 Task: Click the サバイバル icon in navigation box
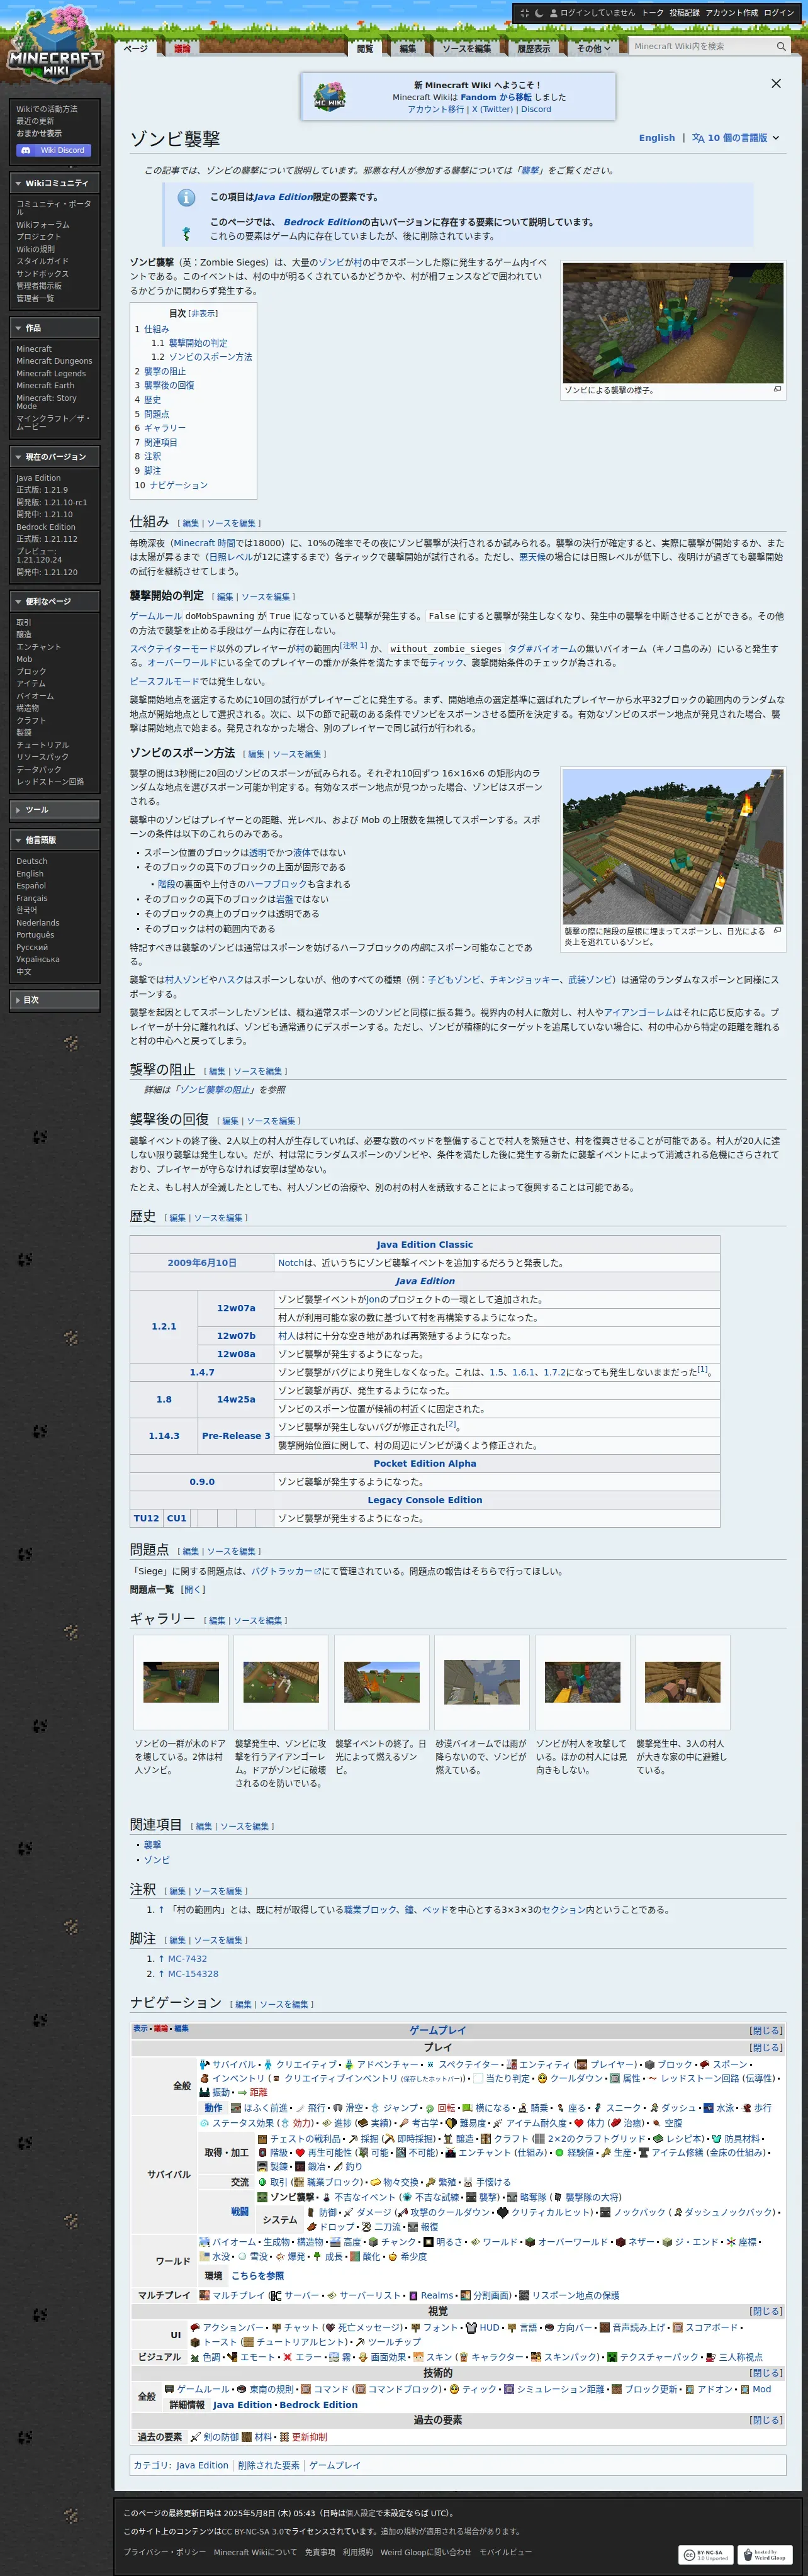tap(205, 2064)
